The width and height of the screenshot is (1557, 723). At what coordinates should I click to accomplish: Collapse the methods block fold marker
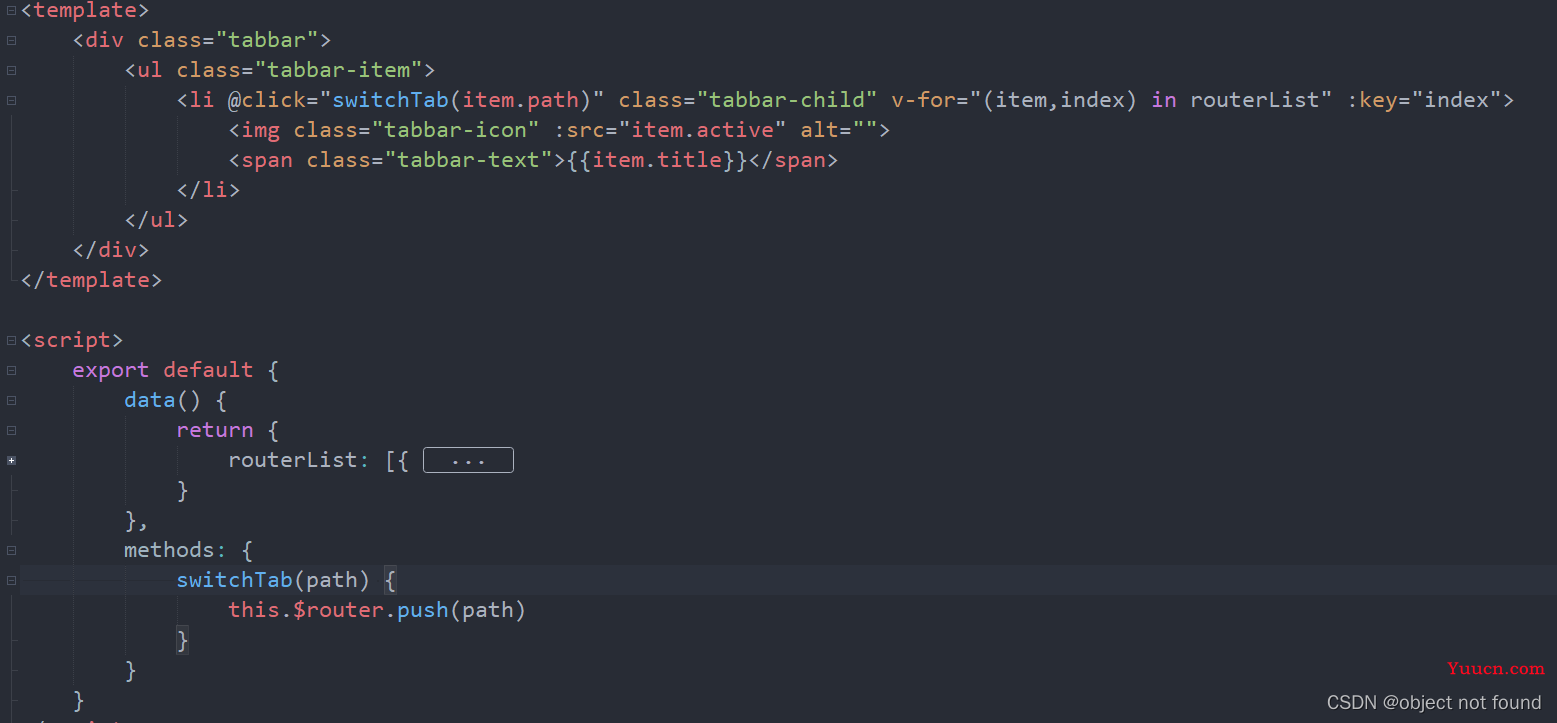11,550
